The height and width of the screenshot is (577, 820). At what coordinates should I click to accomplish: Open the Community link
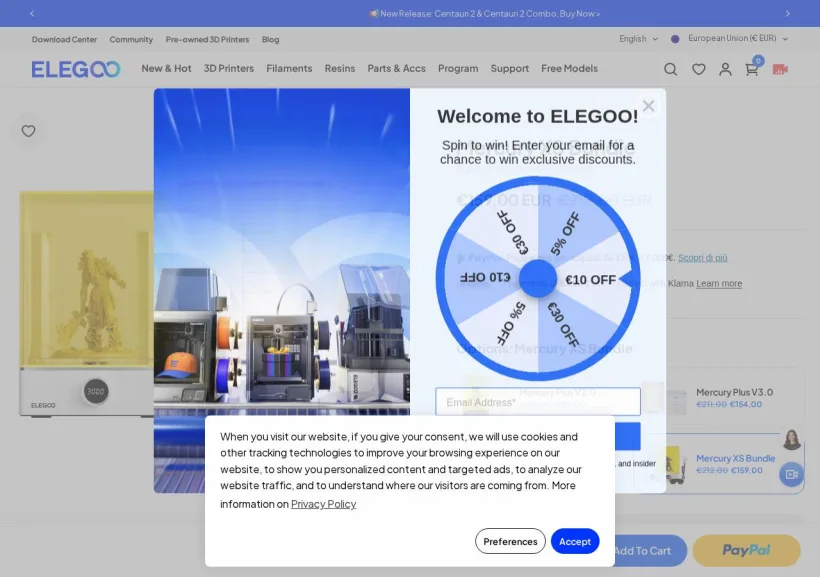coord(131,40)
